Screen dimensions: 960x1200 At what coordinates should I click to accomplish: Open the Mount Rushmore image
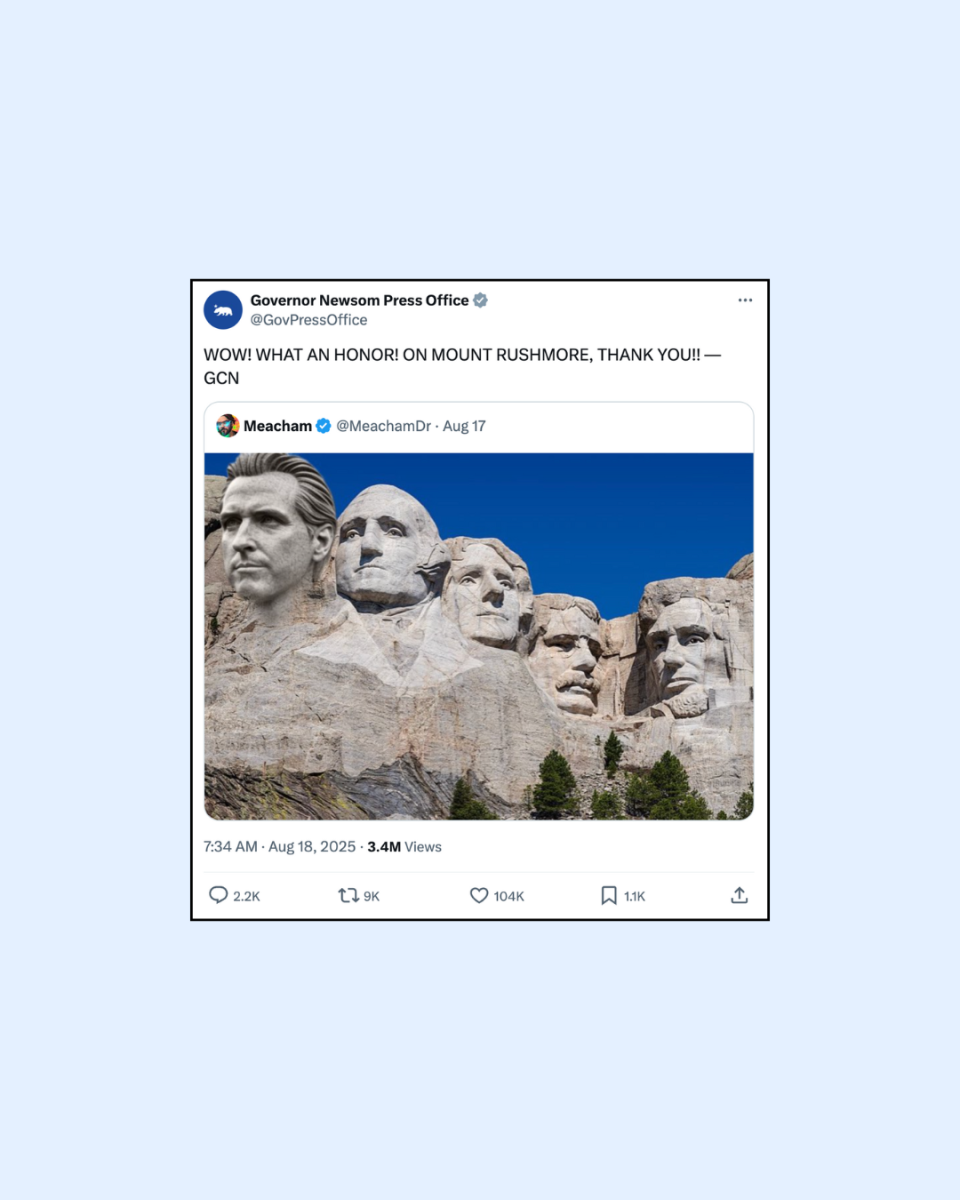[479, 637]
